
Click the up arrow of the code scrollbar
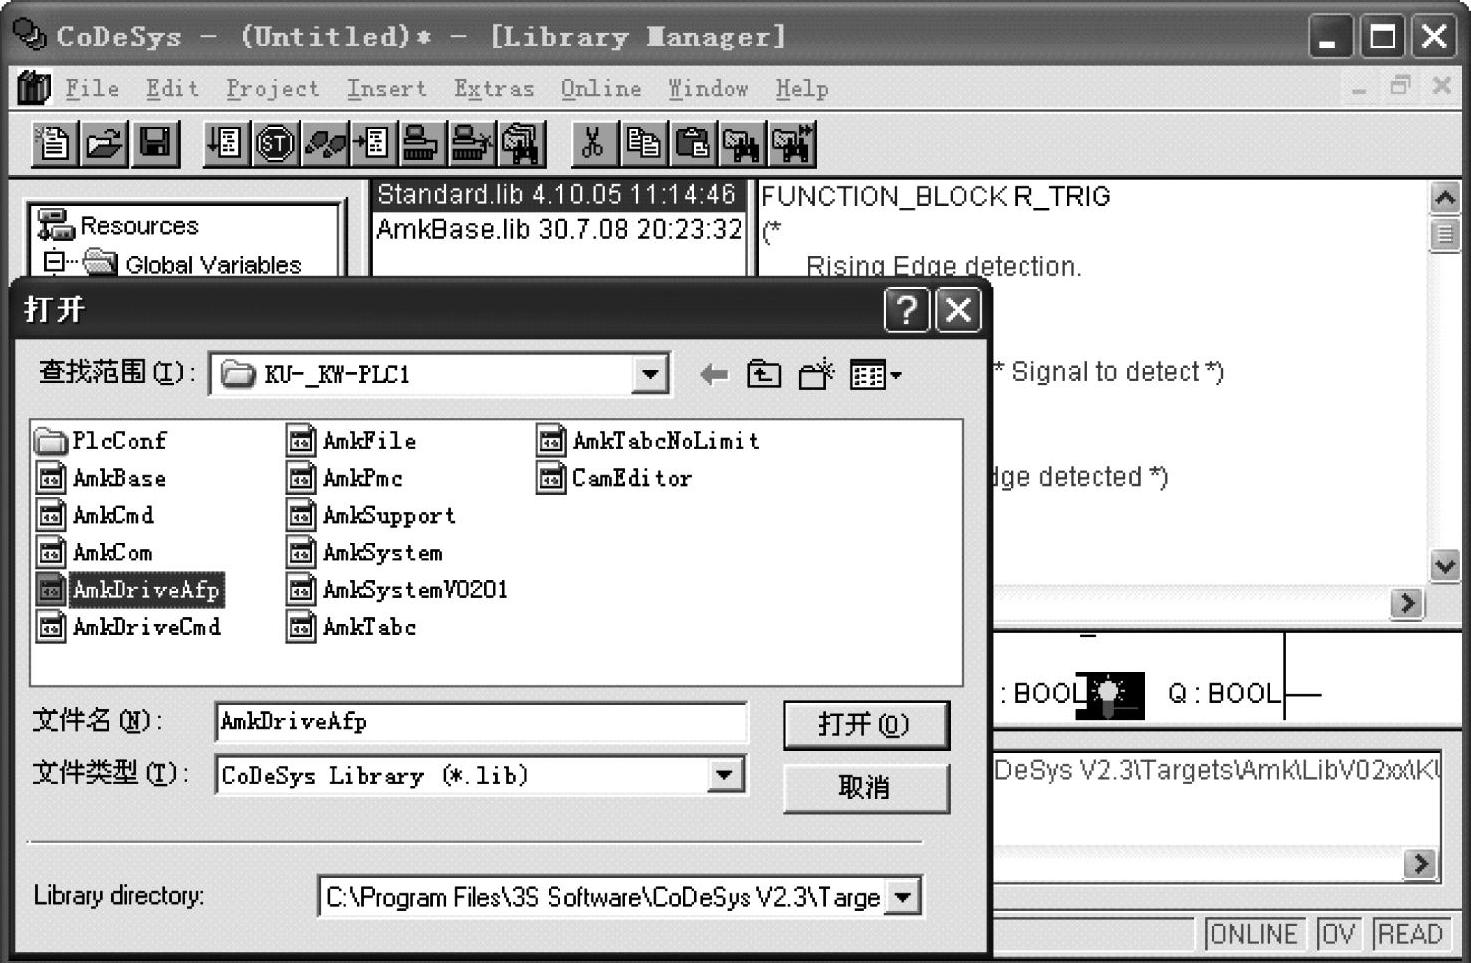point(1445,199)
